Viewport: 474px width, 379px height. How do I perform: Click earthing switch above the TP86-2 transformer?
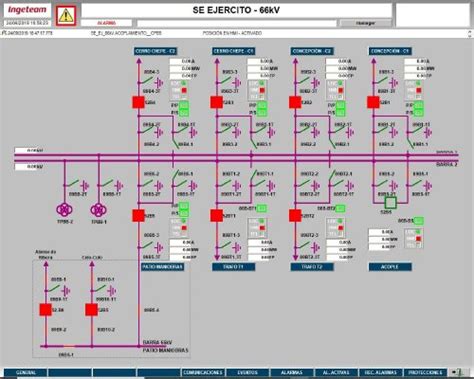coord(72,184)
